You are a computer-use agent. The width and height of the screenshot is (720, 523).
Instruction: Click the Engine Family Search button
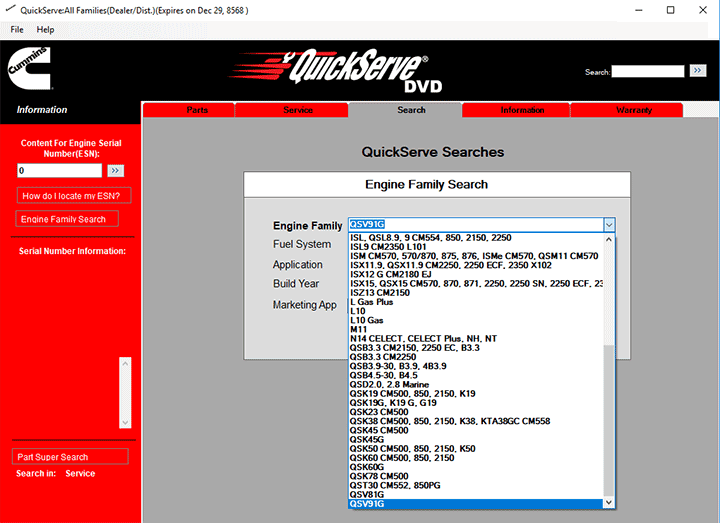click(67, 219)
